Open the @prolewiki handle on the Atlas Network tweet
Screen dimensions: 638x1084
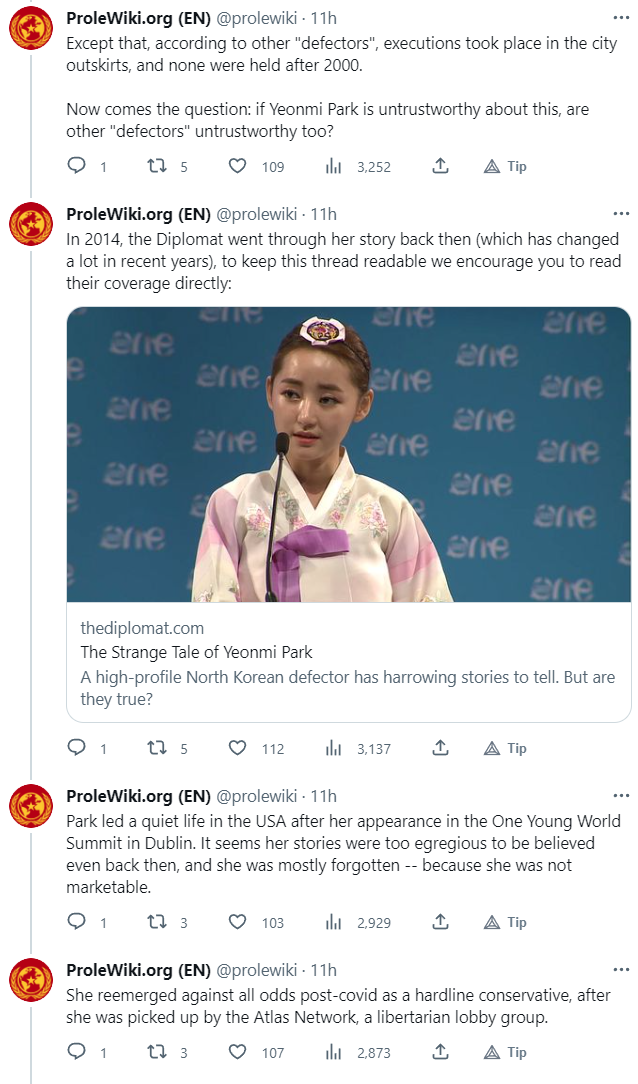(x=257, y=970)
